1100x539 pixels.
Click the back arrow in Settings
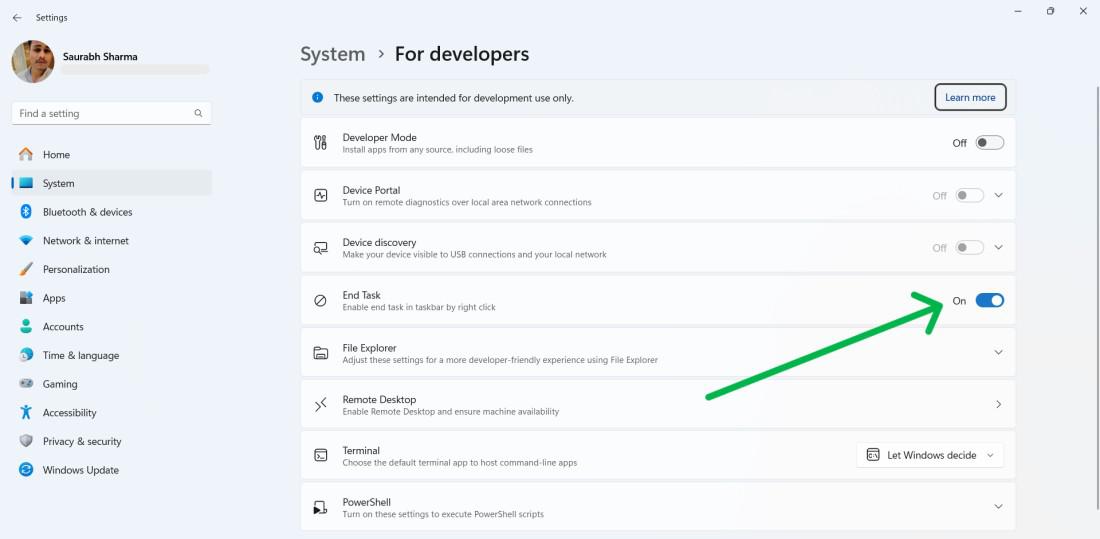coord(17,18)
